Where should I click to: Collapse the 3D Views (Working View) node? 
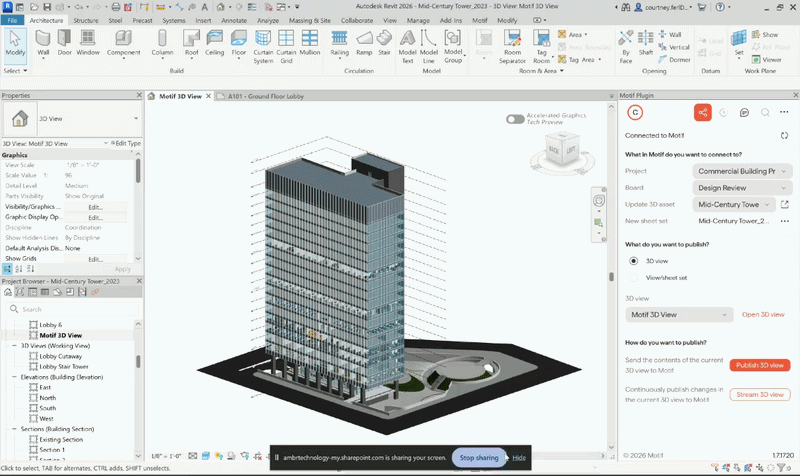pos(14,345)
